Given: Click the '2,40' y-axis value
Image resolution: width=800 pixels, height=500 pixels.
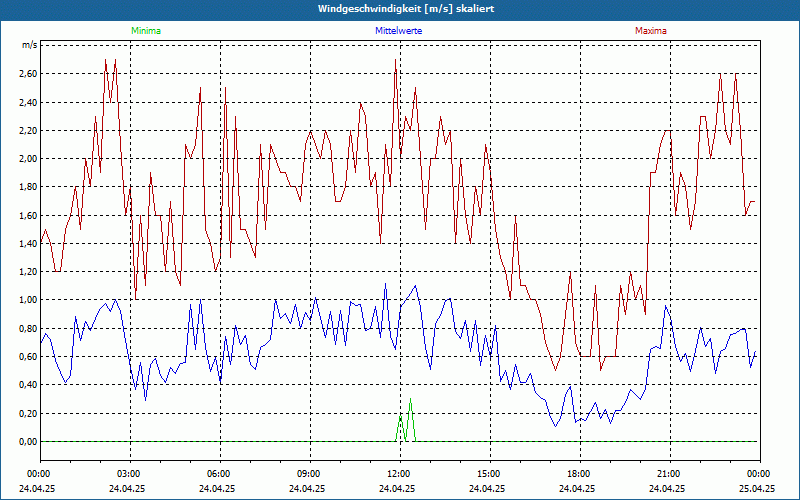Looking at the screenshot, I should (28, 102).
